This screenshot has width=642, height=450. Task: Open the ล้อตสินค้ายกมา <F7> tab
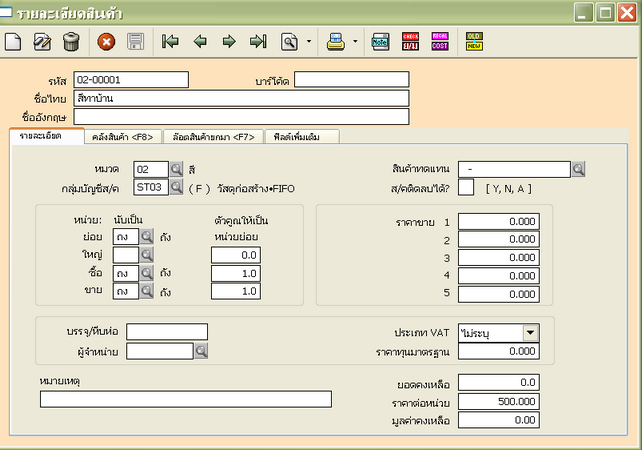pos(212,137)
